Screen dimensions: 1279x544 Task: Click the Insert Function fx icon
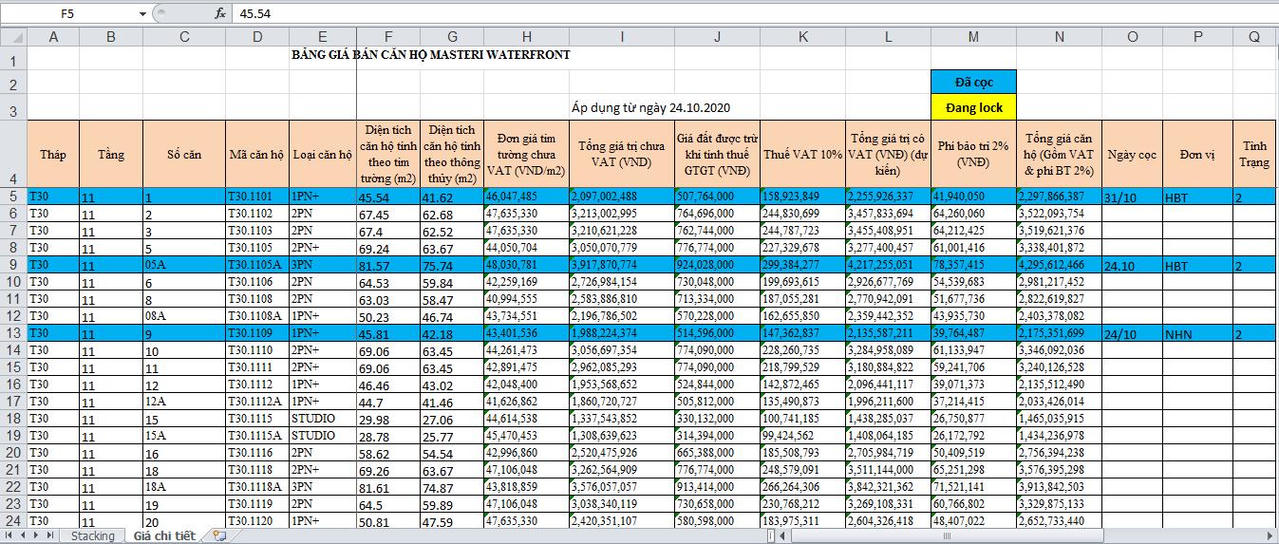220,14
